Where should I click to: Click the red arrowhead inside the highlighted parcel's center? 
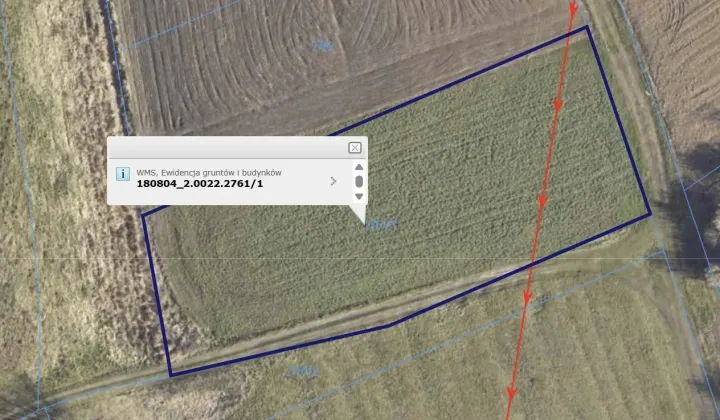coord(542,202)
